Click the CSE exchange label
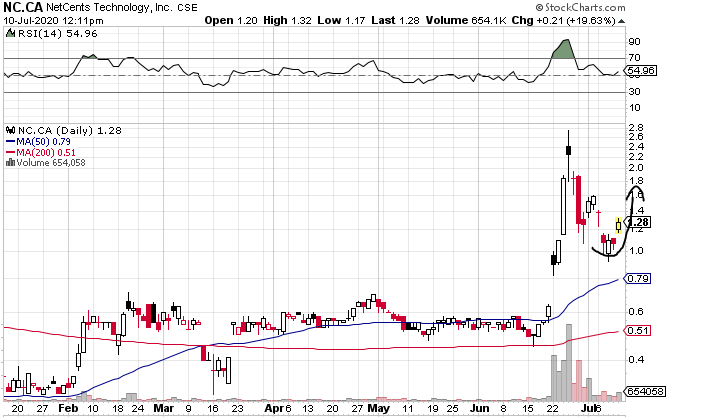 (x=187, y=8)
